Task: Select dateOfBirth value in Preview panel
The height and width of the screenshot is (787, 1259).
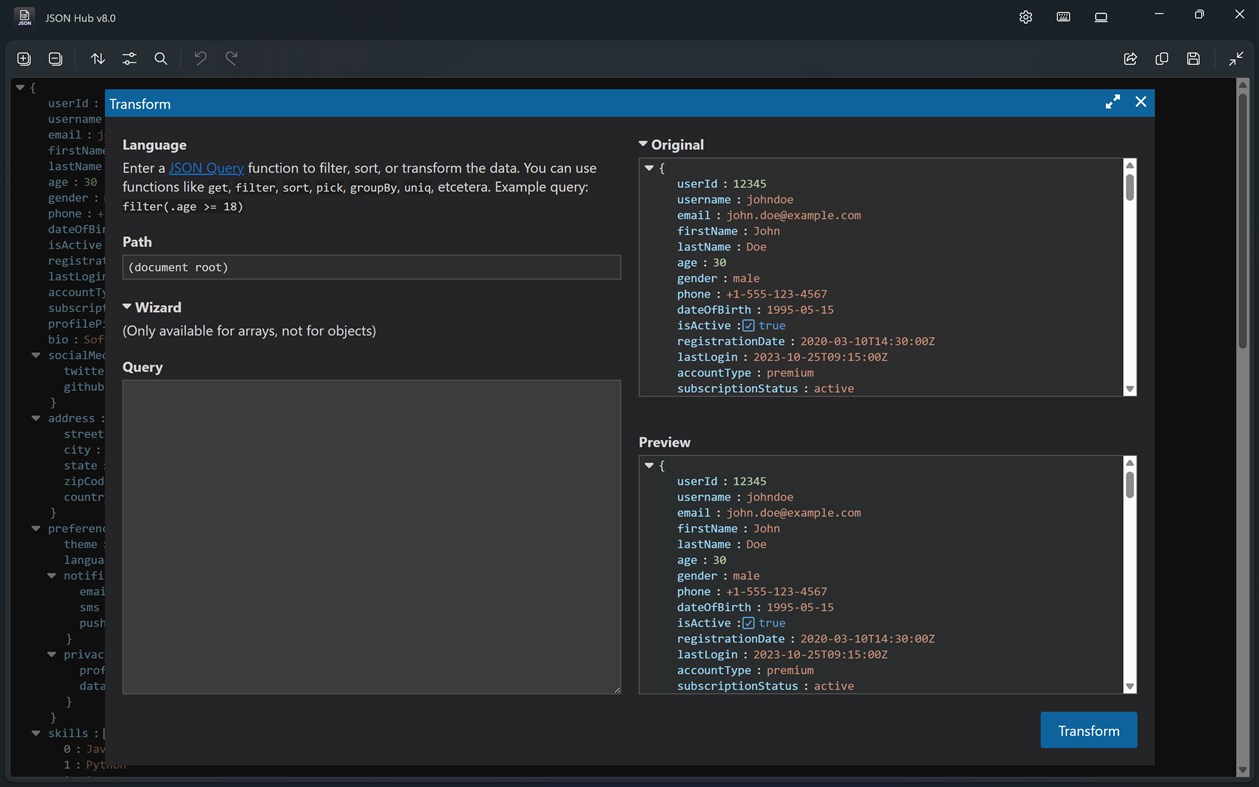Action: tap(800, 607)
